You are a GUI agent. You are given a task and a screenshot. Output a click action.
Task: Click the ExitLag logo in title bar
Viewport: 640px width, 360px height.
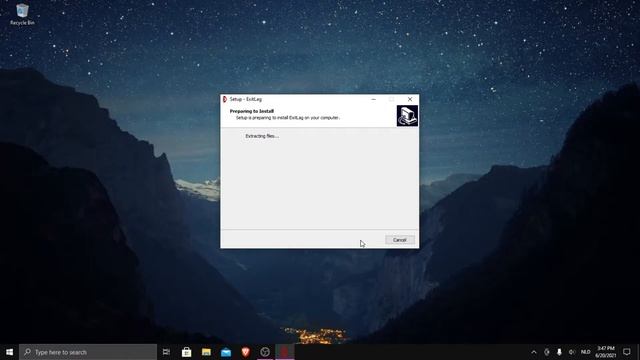point(224,99)
